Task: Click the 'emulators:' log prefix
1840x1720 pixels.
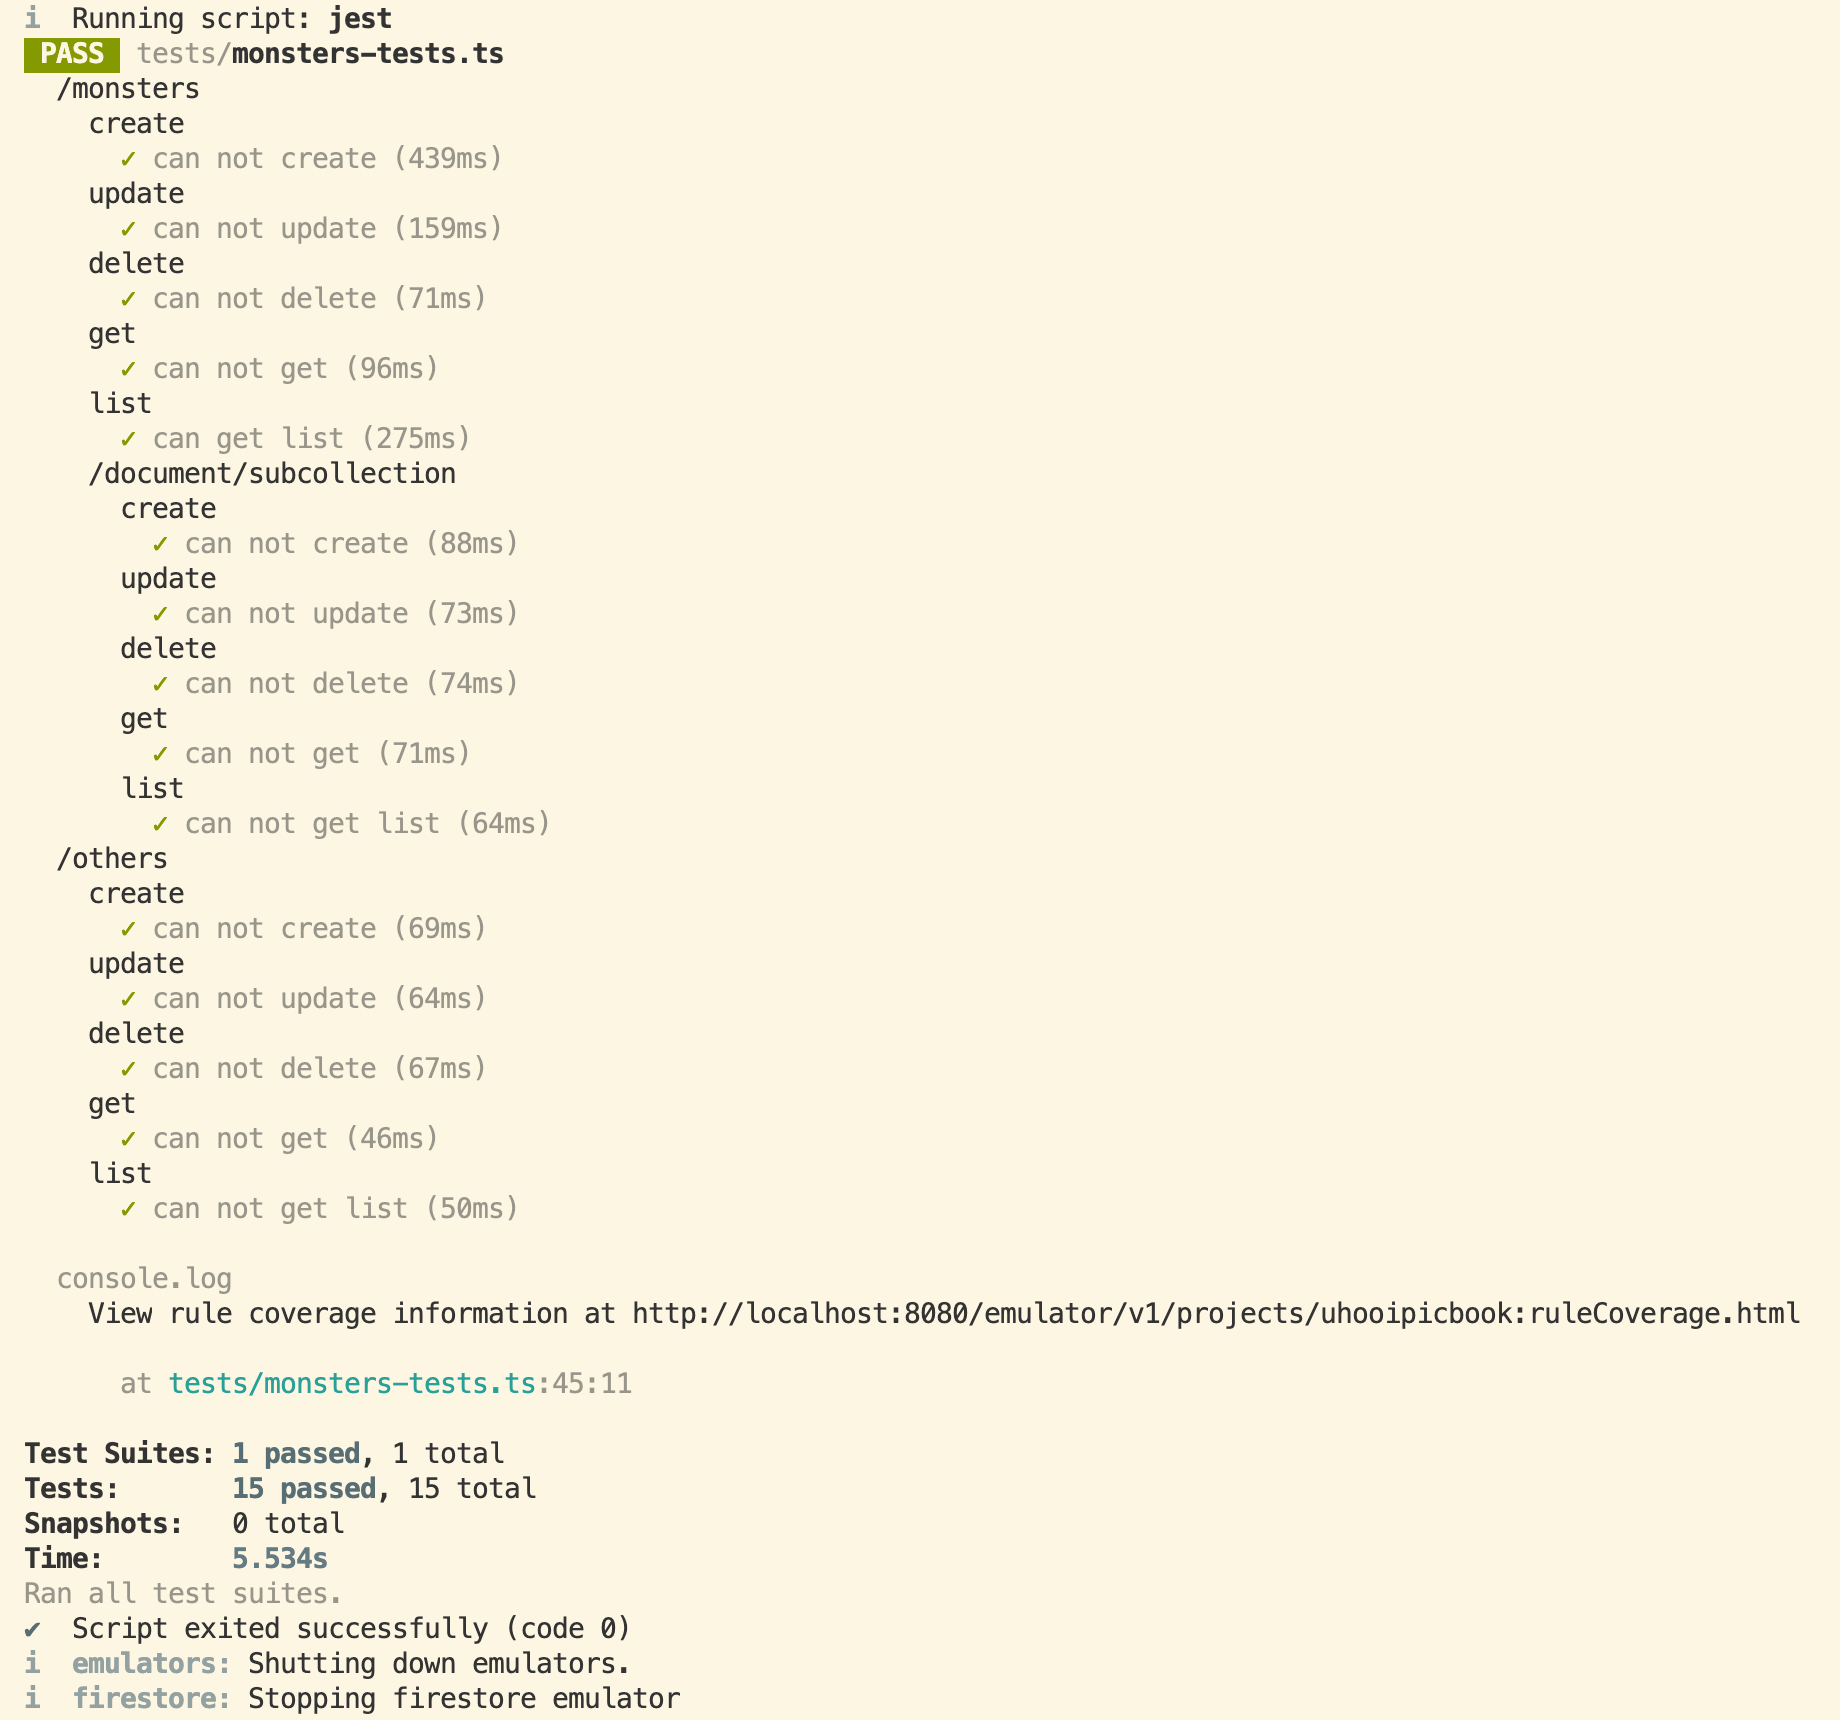Action: click(x=152, y=1664)
